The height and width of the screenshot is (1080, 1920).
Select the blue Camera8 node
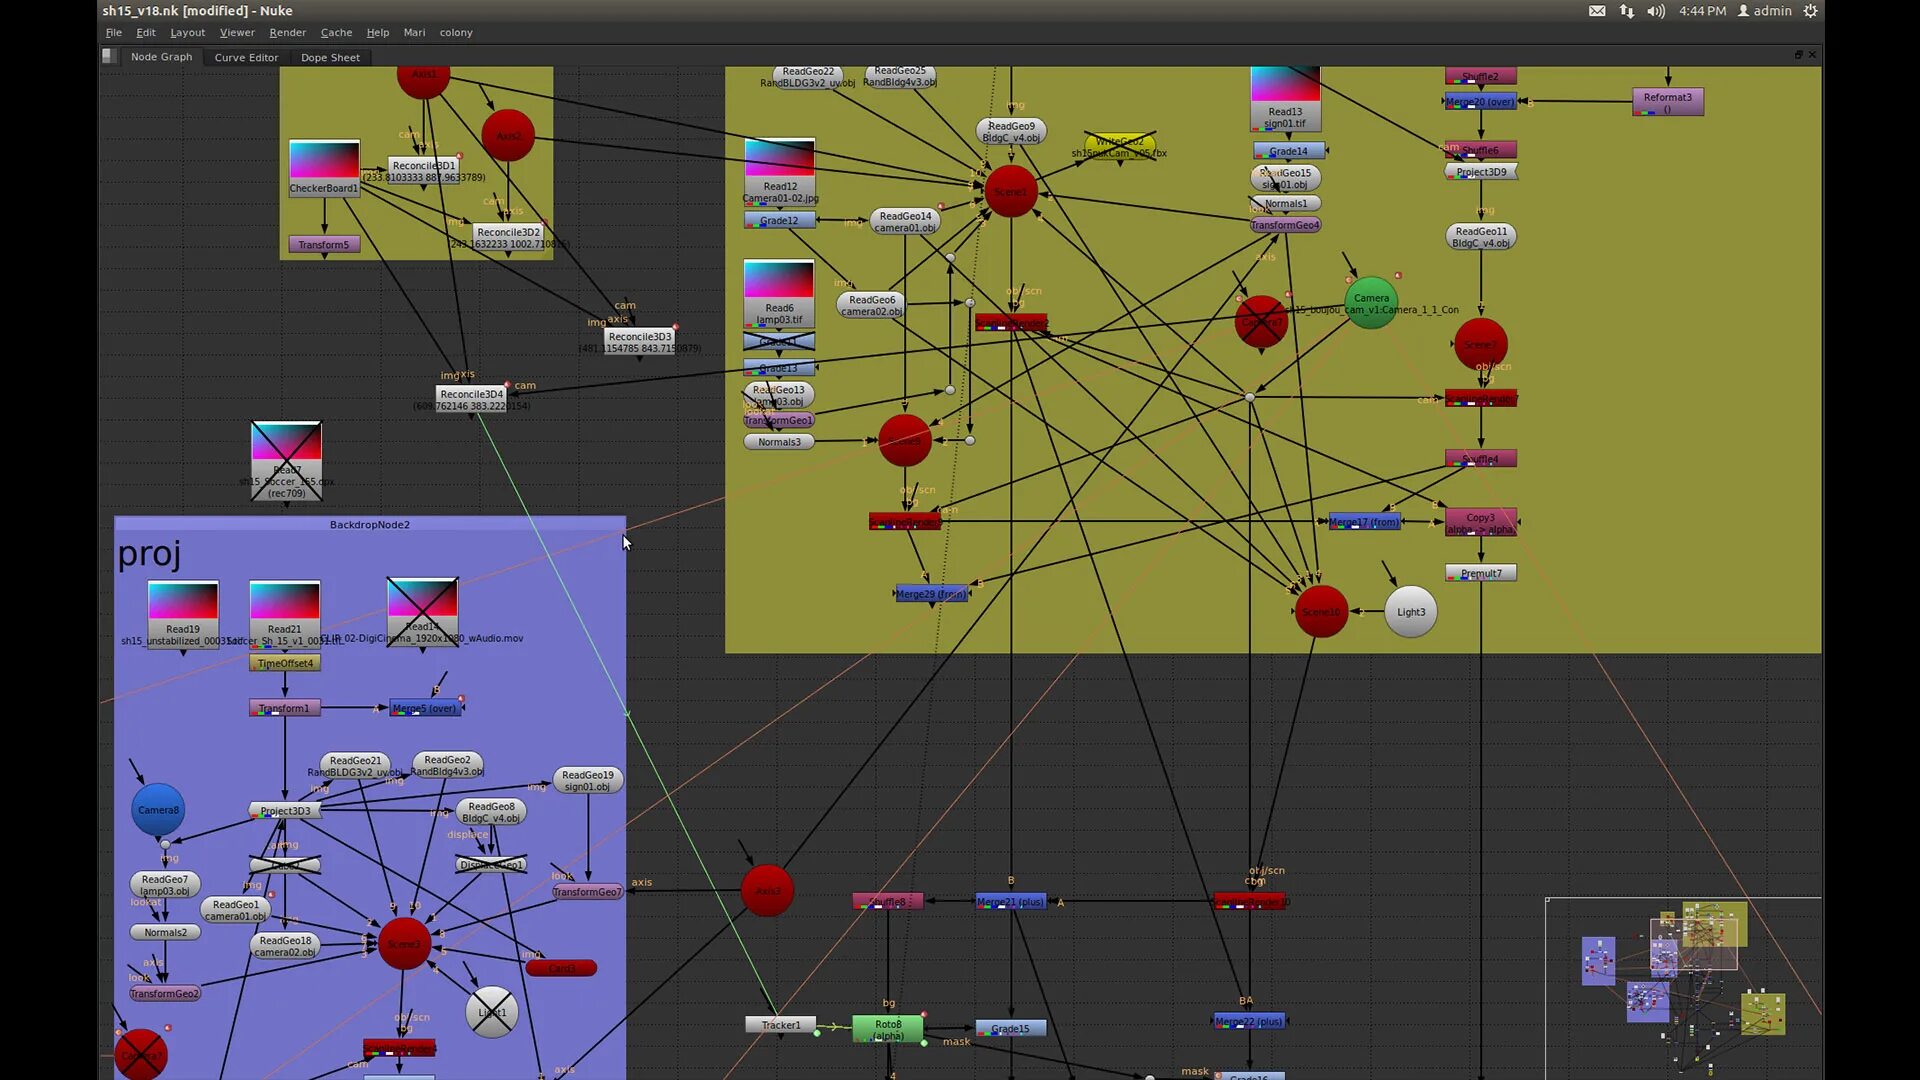[158, 810]
